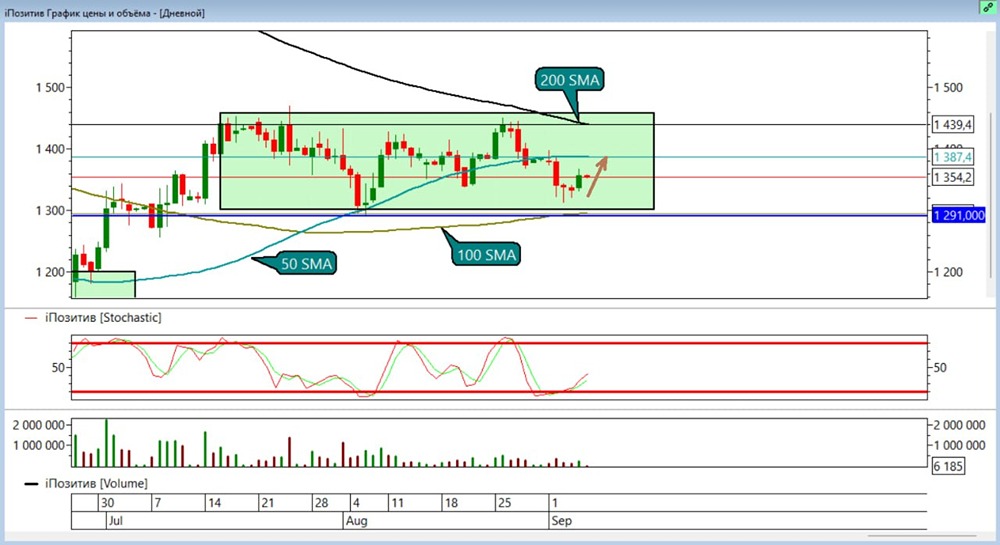
Task: Click the 6 185 volume value tag
Action: (948, 466)
